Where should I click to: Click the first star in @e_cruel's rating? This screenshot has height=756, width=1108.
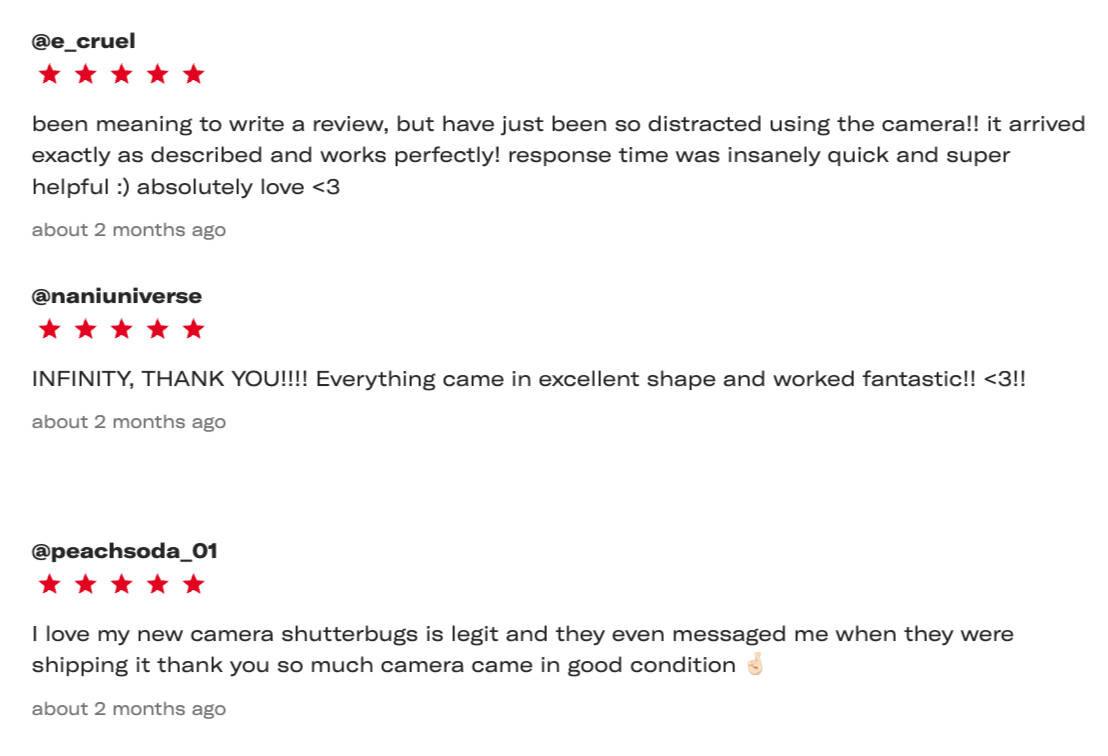49,74
